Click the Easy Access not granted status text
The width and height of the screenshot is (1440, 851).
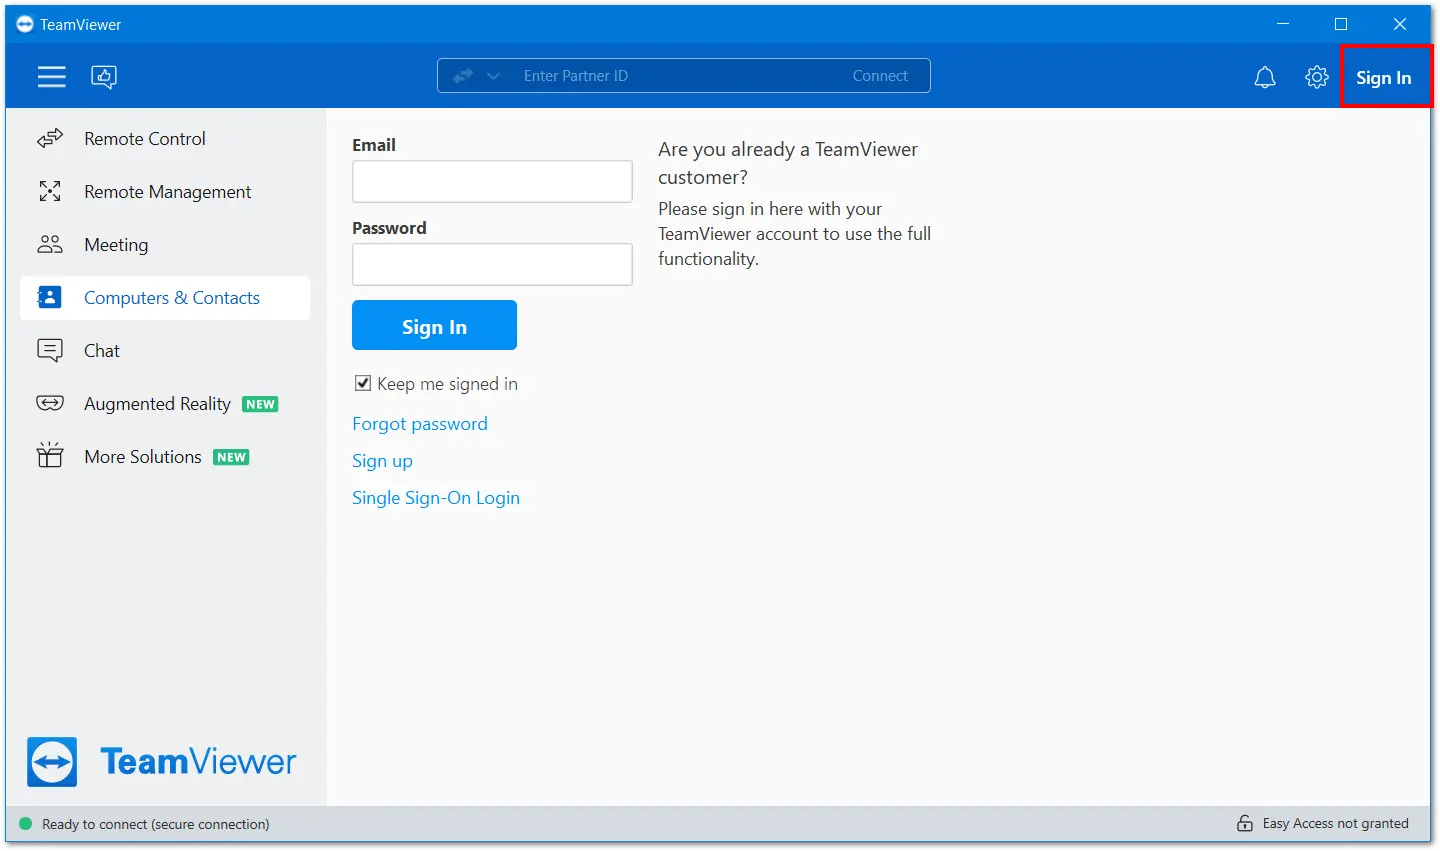point(1336,823)
